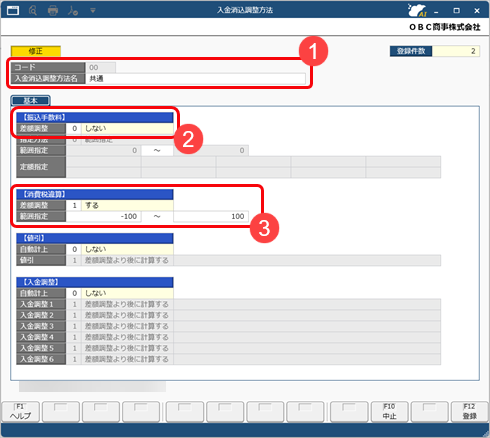
Task: Expand the title bar dropdown arrow
Action: 93,11
